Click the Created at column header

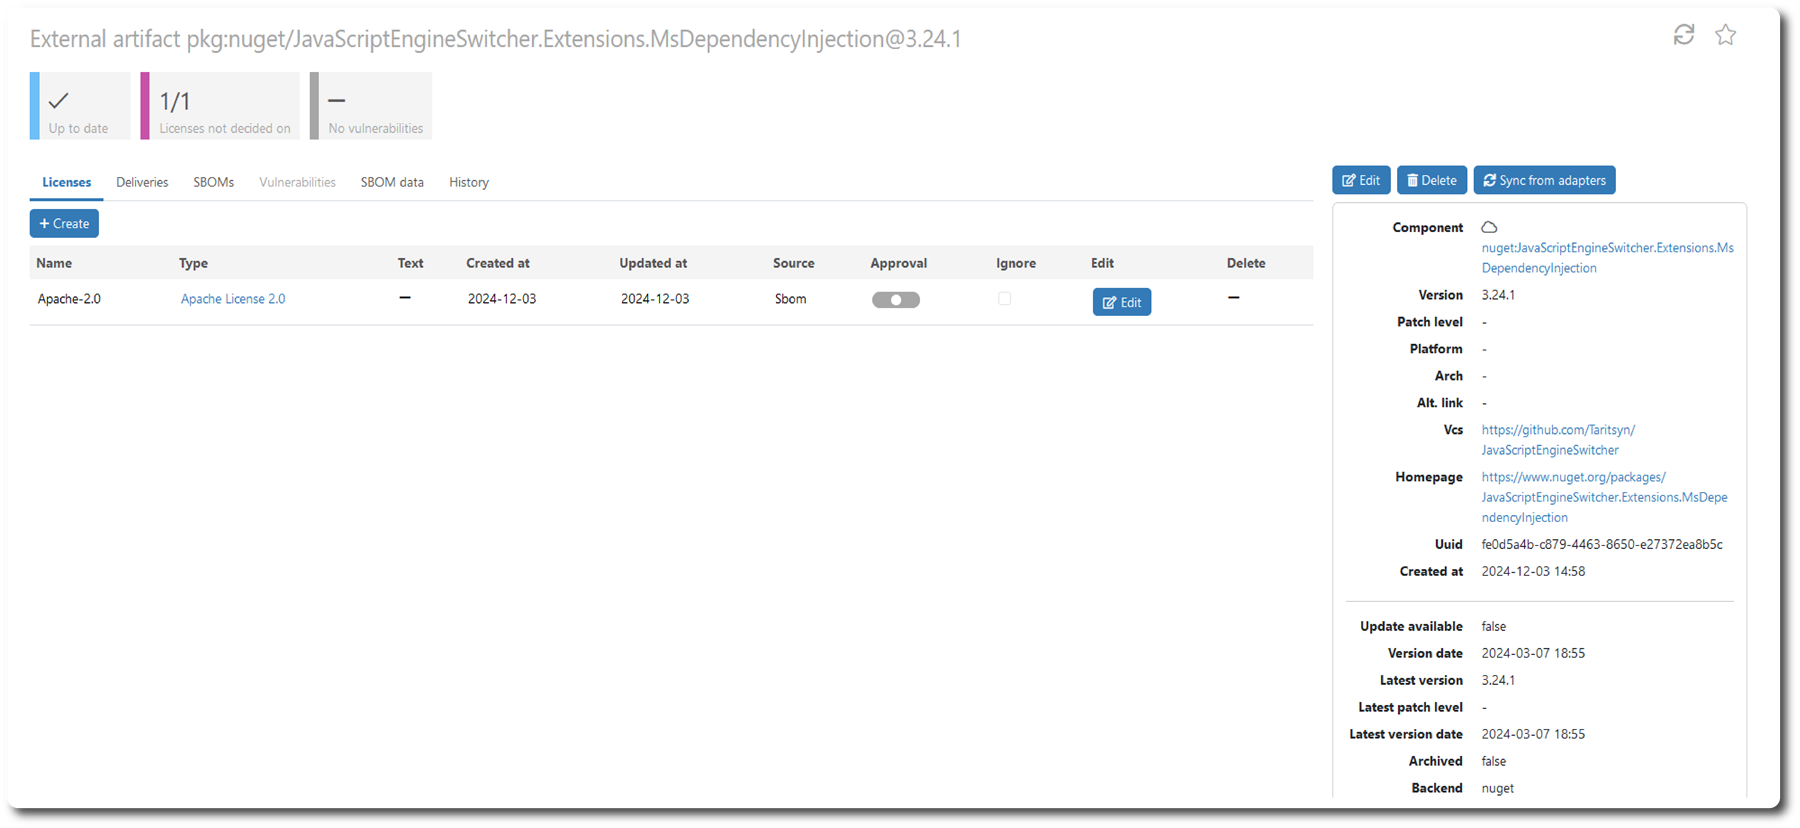coord(498,263)
